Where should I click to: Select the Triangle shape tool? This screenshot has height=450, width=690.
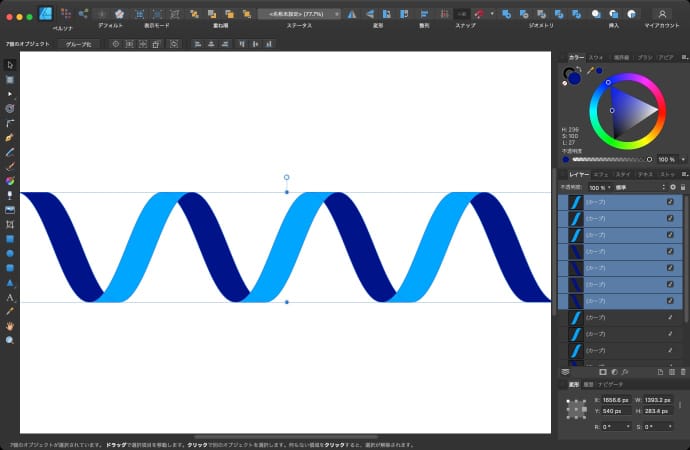pos(10,282)
